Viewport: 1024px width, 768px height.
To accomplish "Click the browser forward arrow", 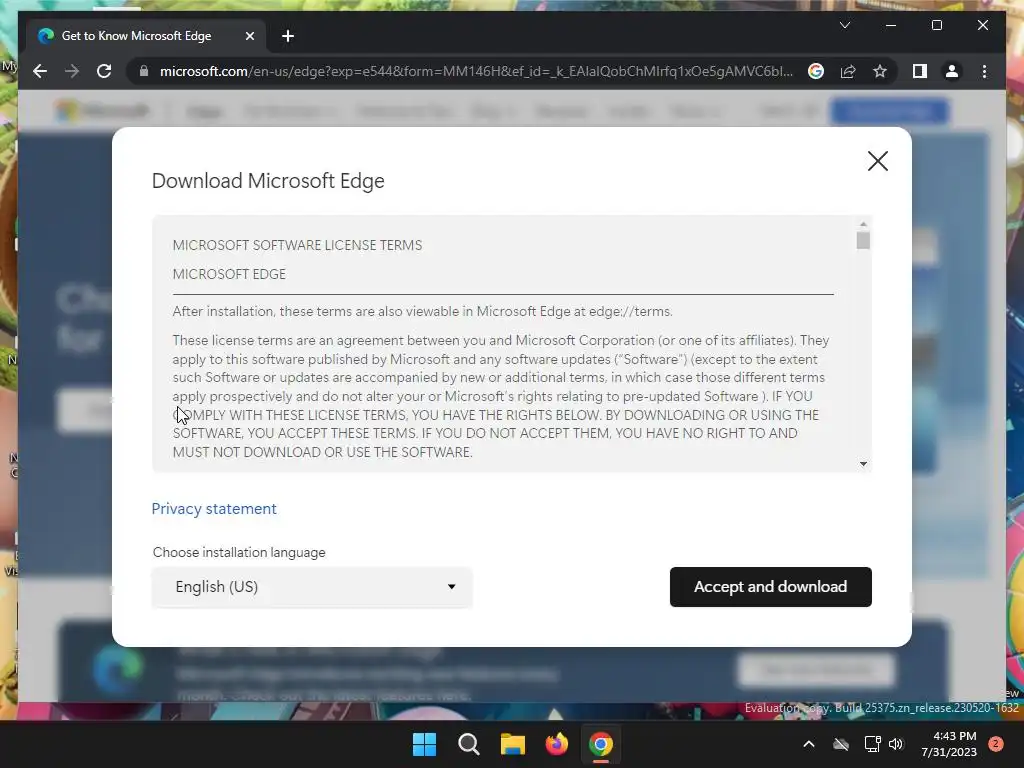I will pos(72,71).
